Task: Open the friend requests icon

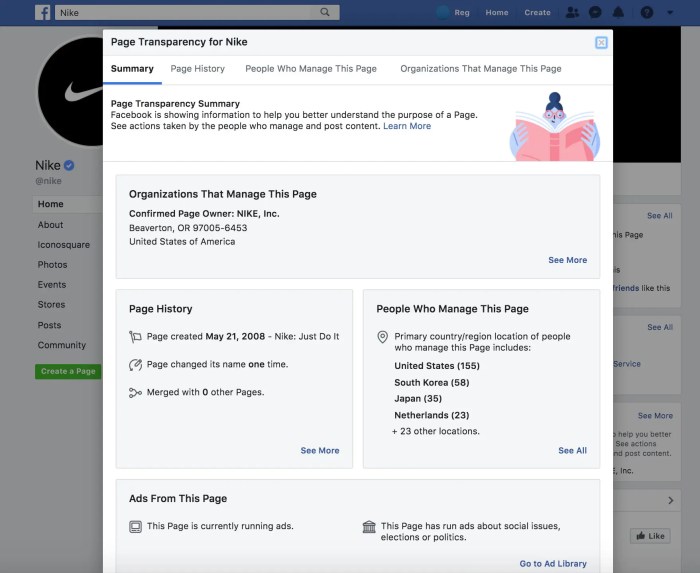Action: coord(572,12)
